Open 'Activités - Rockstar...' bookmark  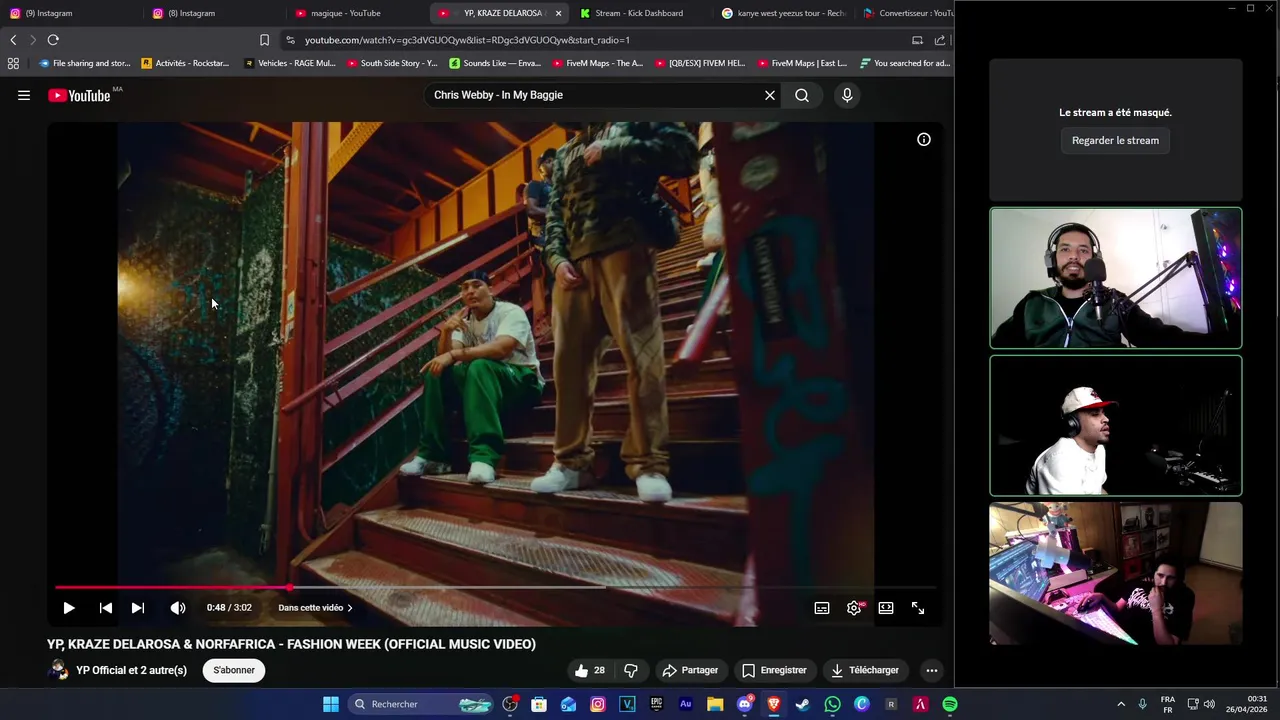tap(185, 63)
